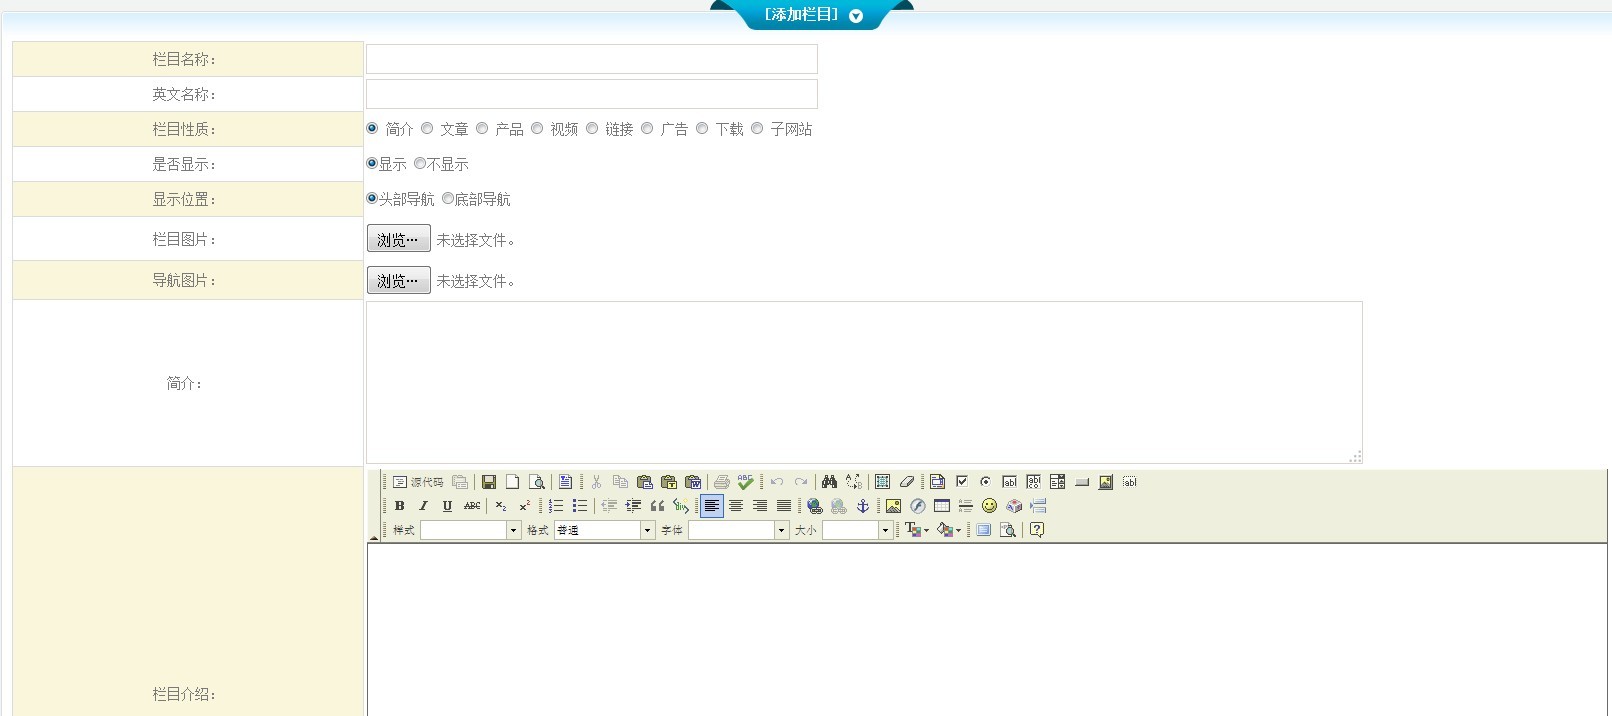Viewport: 1612px width, 716px height.
Task: Select 底部导航 display position
Action: click(448, 198)
